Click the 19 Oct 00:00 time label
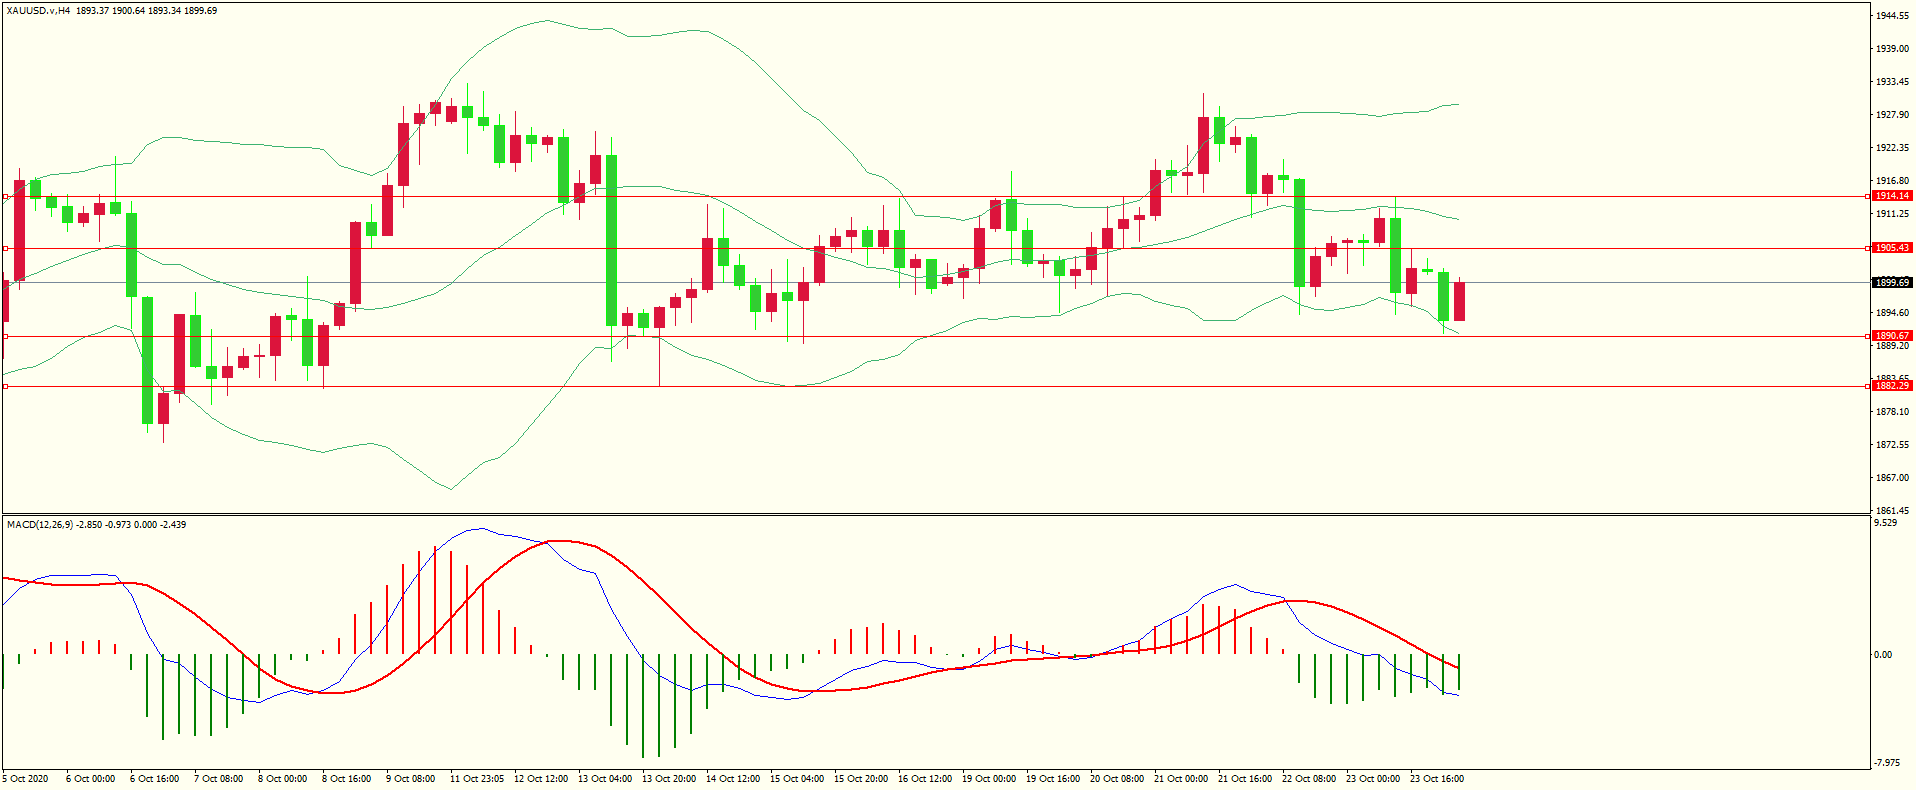Screen dimensions: 1916x790 [x=989, y=779]
